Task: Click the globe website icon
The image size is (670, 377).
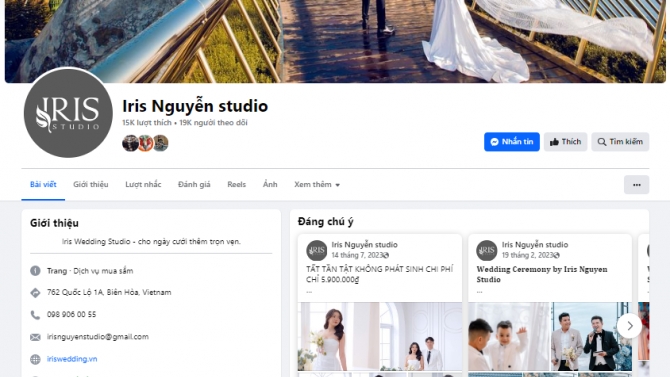Action: pyautogui.click(x=35, y=359)
